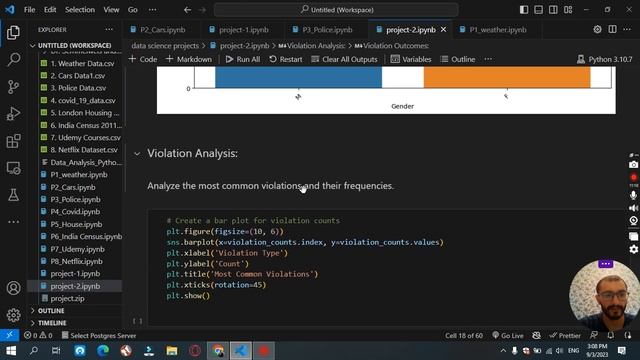
Task: Open the Manage gear menu
Action: (13, 315)
